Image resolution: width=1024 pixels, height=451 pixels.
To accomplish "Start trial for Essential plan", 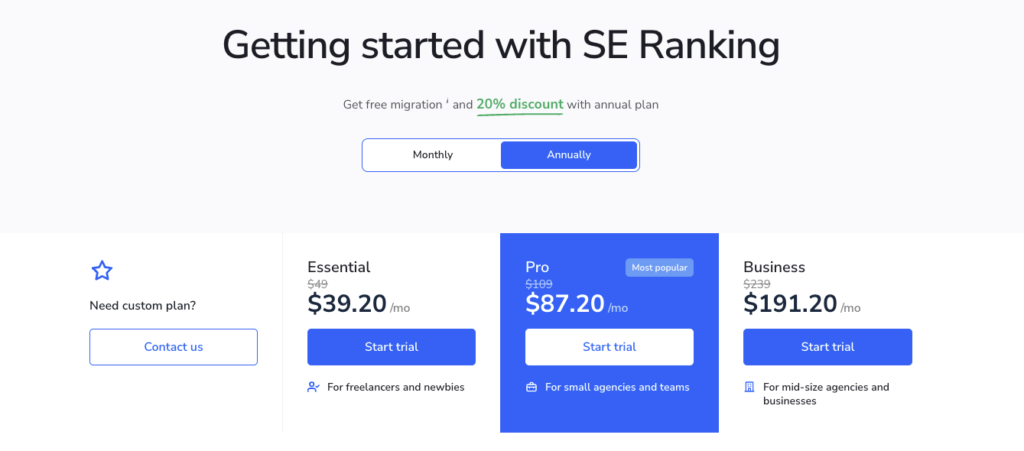I will pos(391,347).
